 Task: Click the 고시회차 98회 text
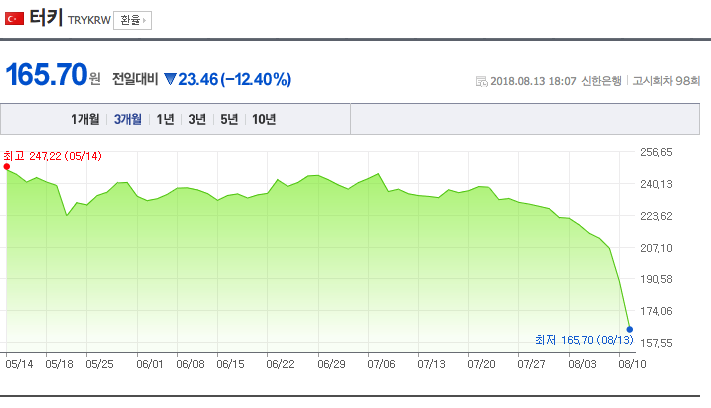tap(666, 81)
